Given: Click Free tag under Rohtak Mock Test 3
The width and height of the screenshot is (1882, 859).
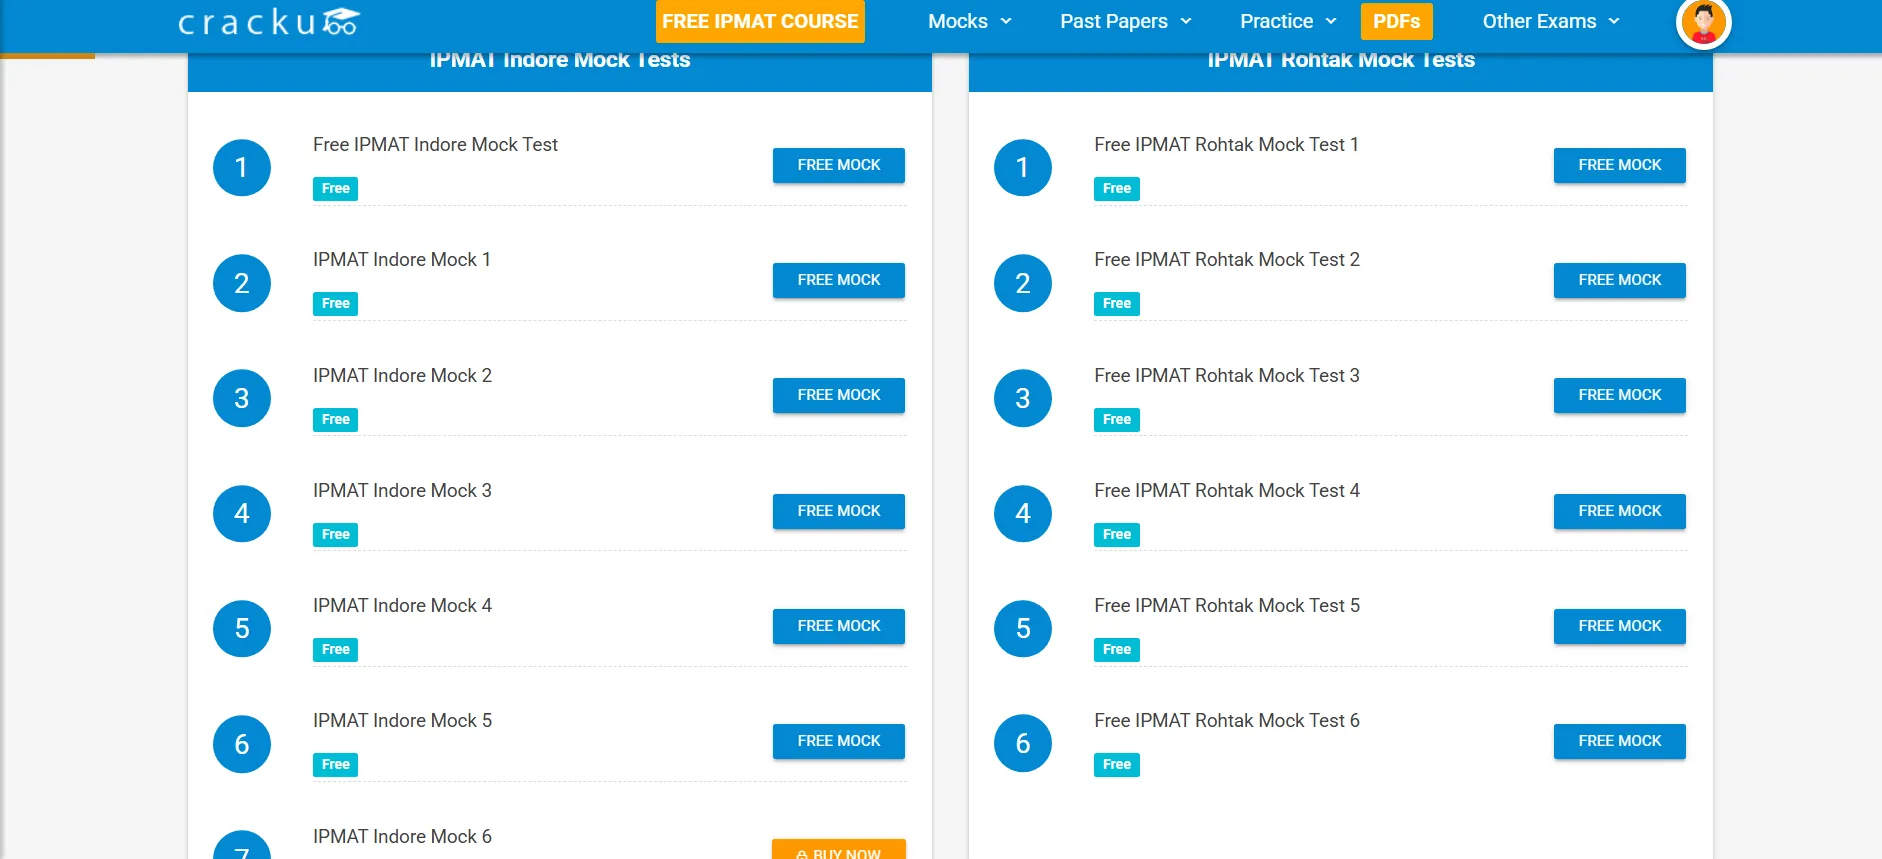Looking at the screenshot, I should (x=1117, y=420).
